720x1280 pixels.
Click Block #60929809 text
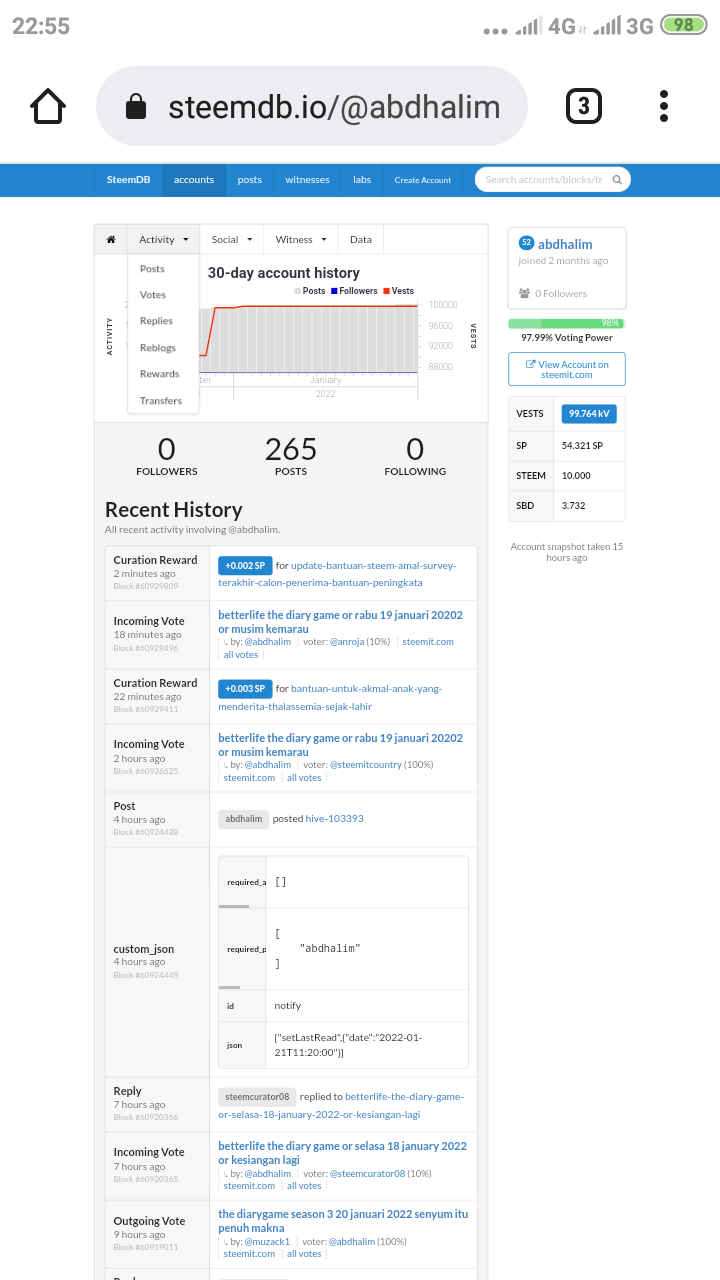pyautogui.click(x=146, y=586)
